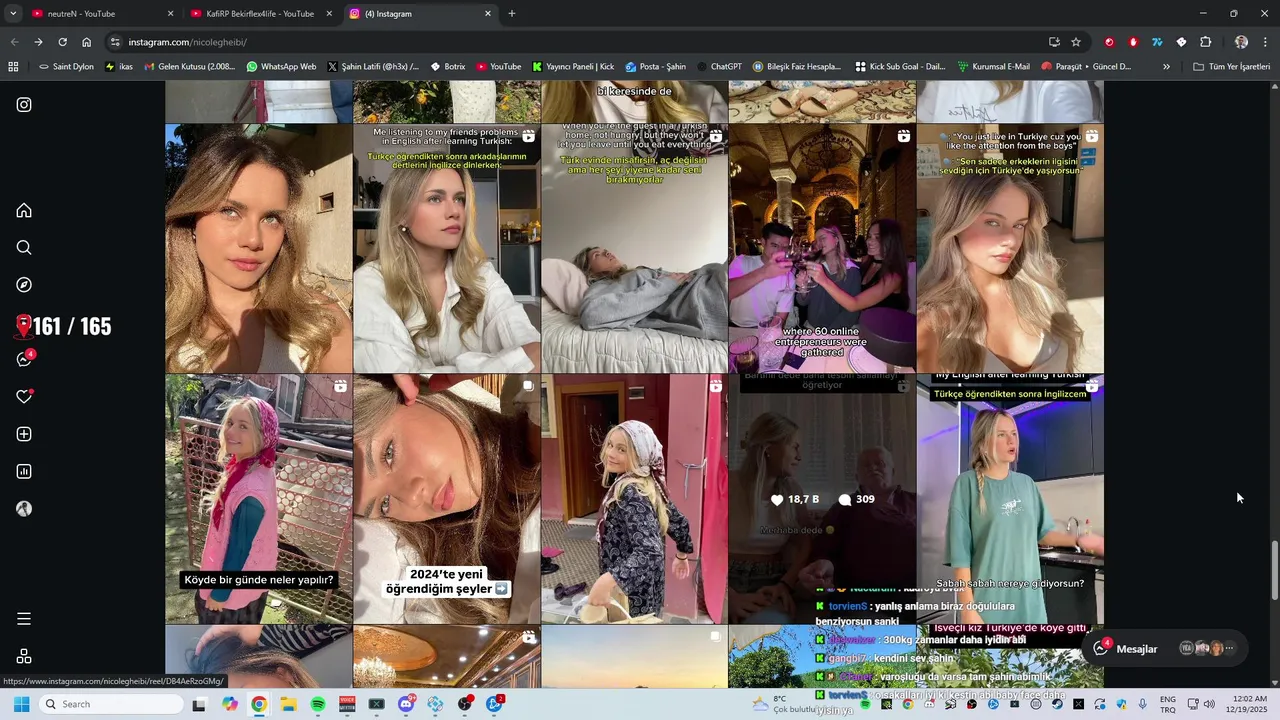Open post of woman in headscarf by red door

click(634, 499)
